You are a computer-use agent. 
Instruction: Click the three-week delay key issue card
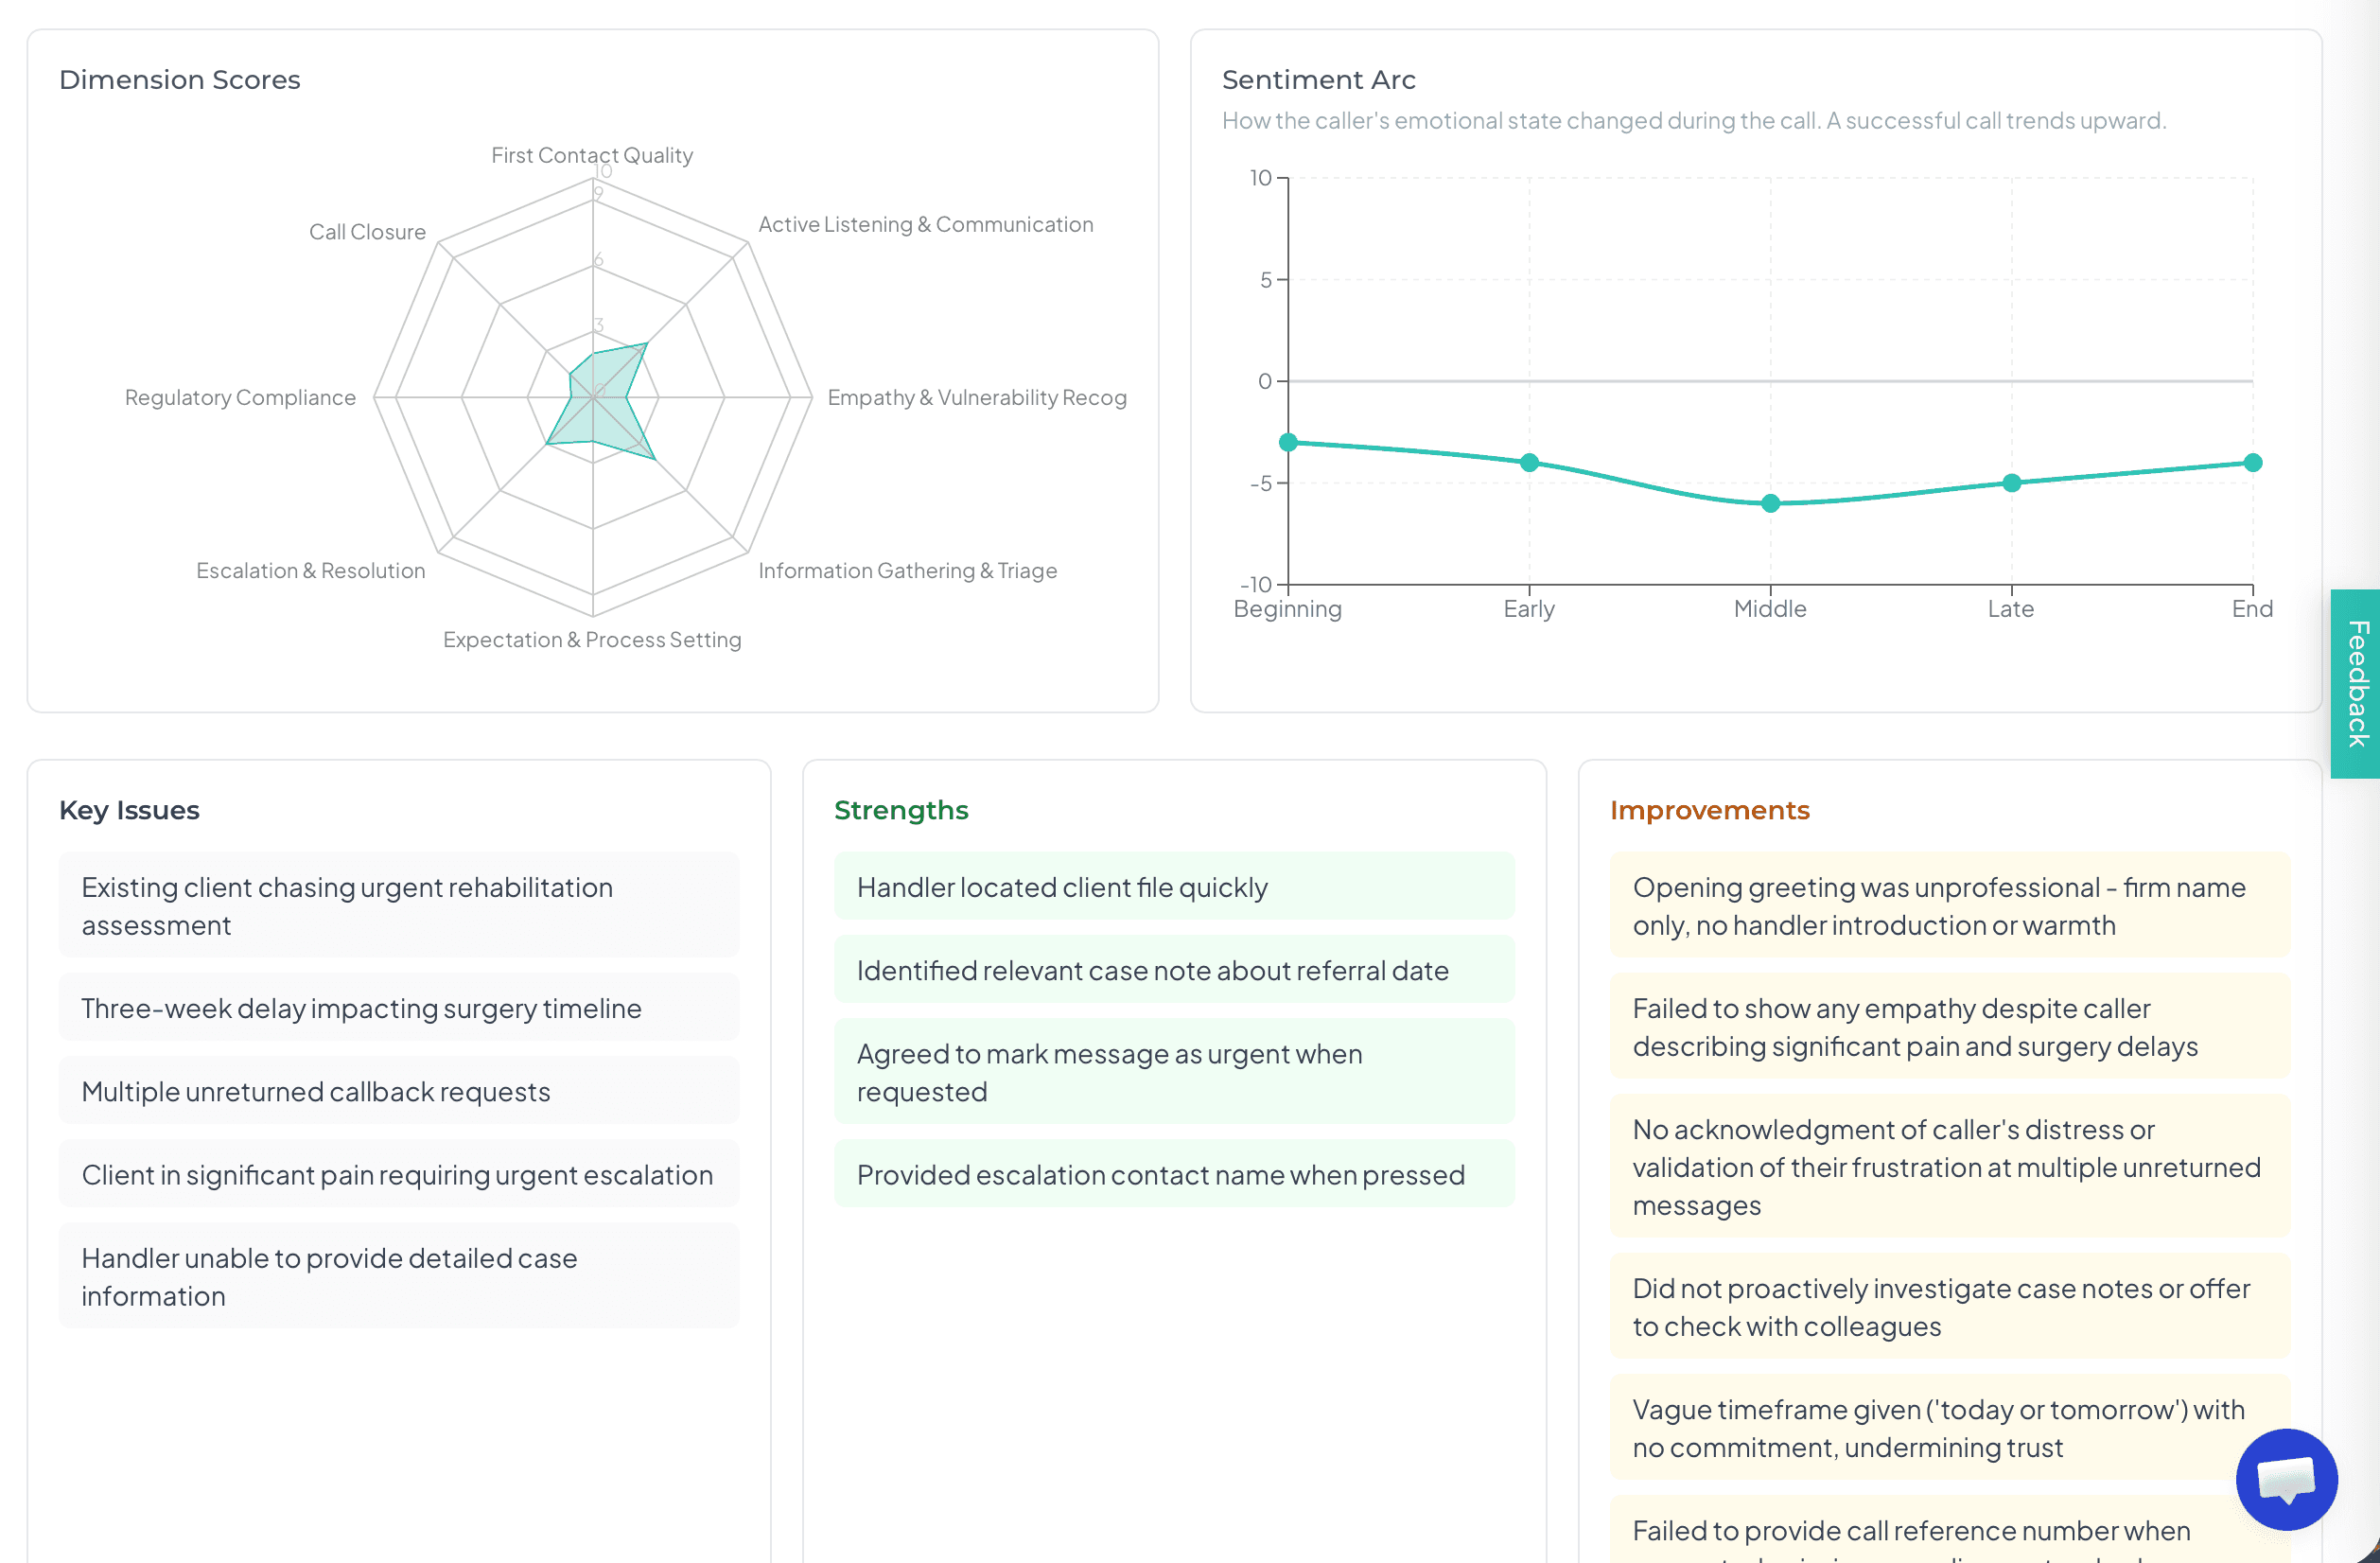[399, 1008]
